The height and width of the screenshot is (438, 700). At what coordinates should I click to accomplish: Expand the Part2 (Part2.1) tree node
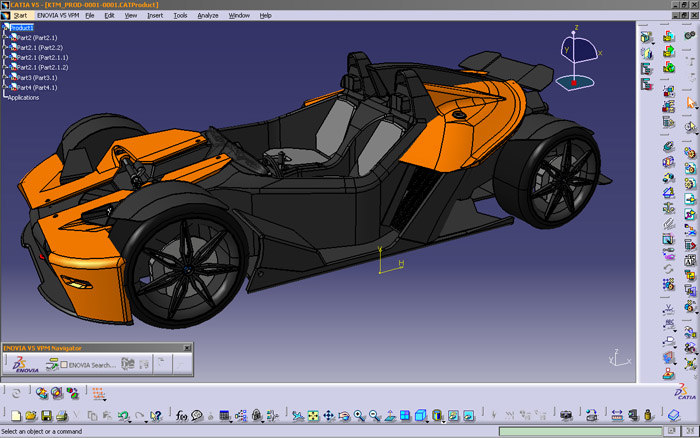pyautogui.click(x=5, y=38)
